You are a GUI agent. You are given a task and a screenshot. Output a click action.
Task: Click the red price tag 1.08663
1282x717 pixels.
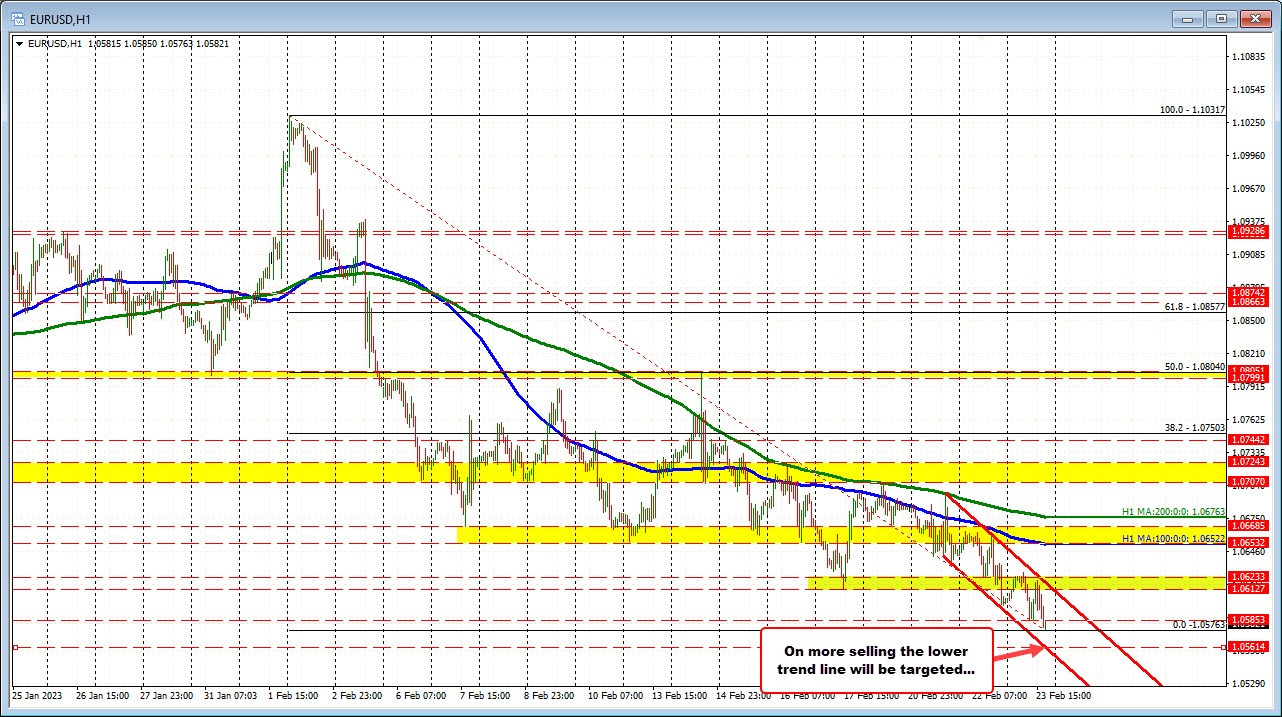[1249, 301]
